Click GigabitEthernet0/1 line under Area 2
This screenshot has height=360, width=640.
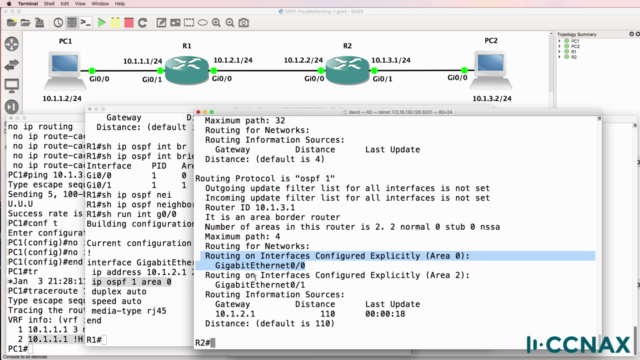260,285
